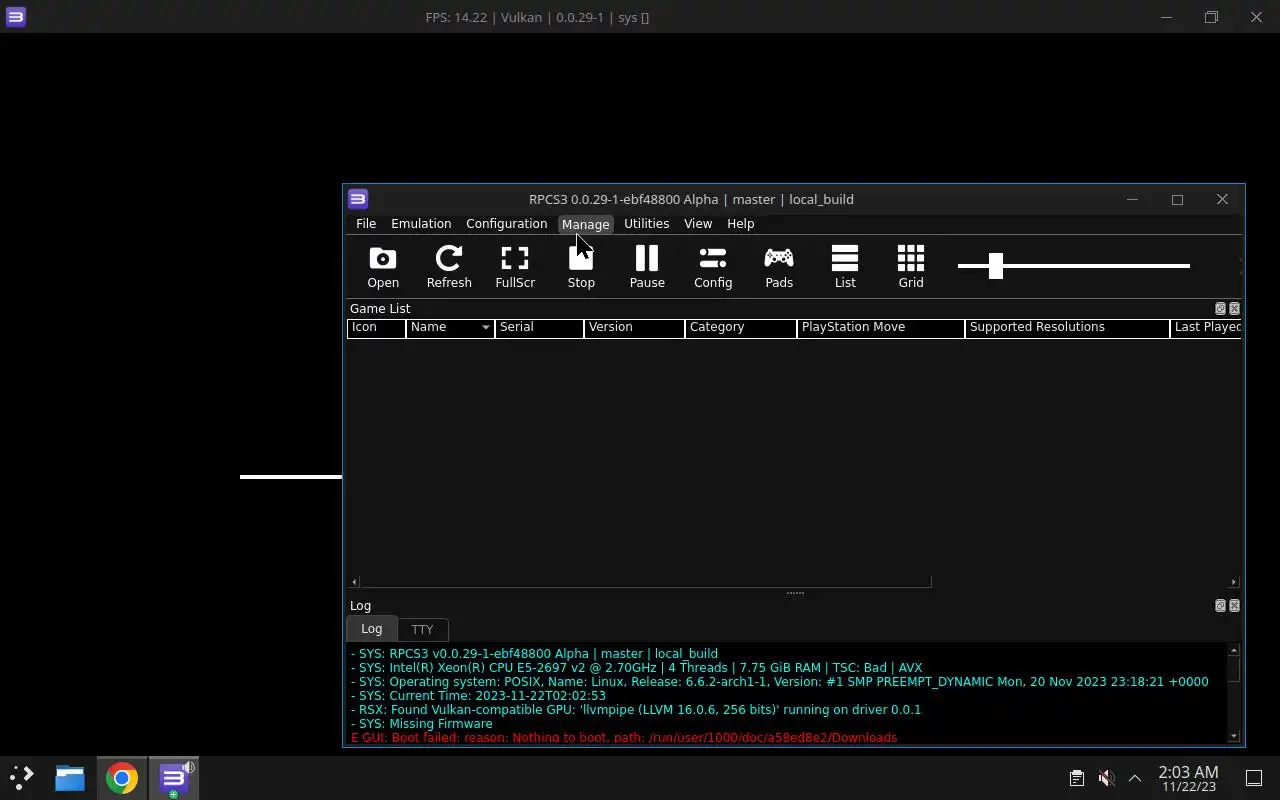This screenshot has width=1280, height=800.
Task: Click the muted volume tray icon
Action: click(x=1106, y=777)
